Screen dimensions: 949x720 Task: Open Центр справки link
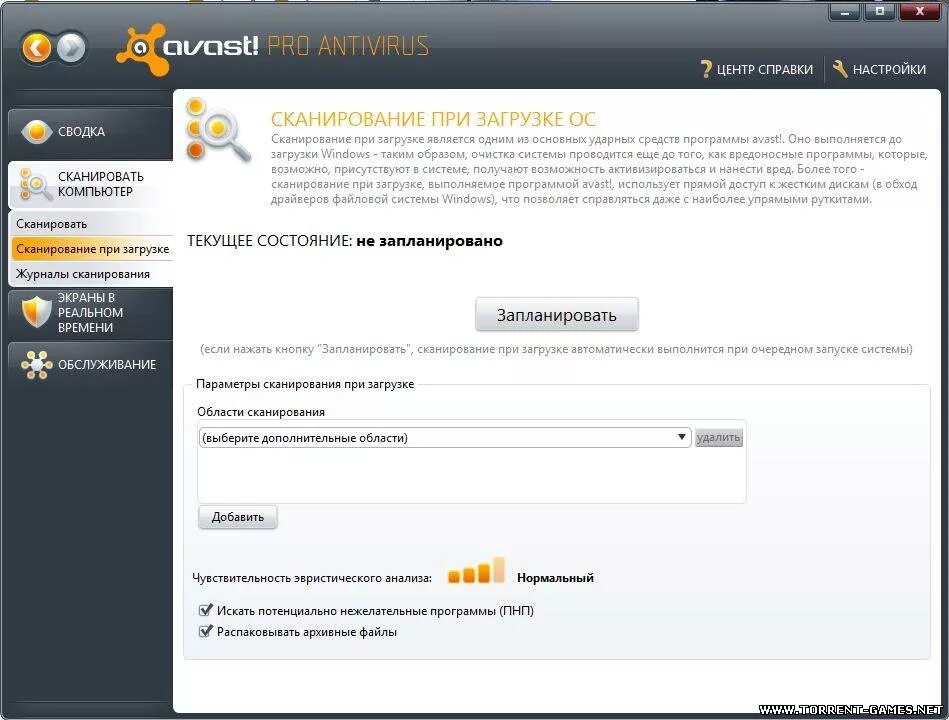click(757, 70)
